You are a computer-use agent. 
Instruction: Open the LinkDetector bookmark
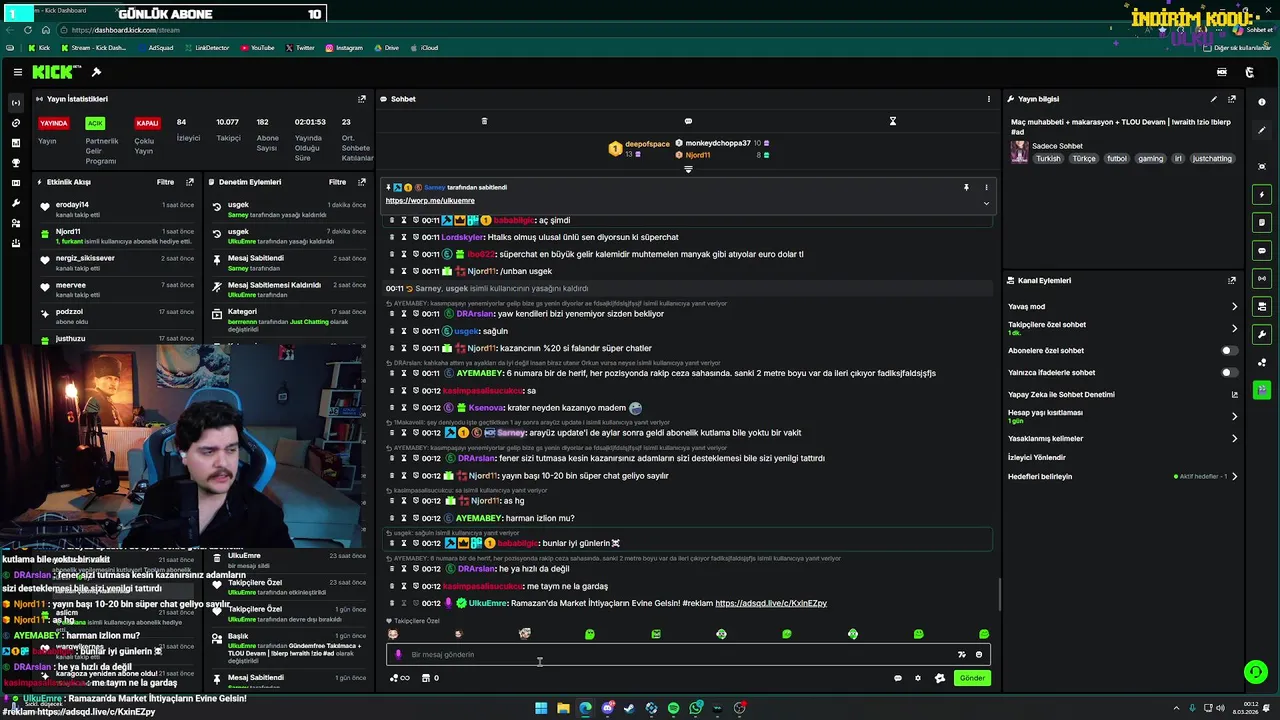[x=206, y=48]
